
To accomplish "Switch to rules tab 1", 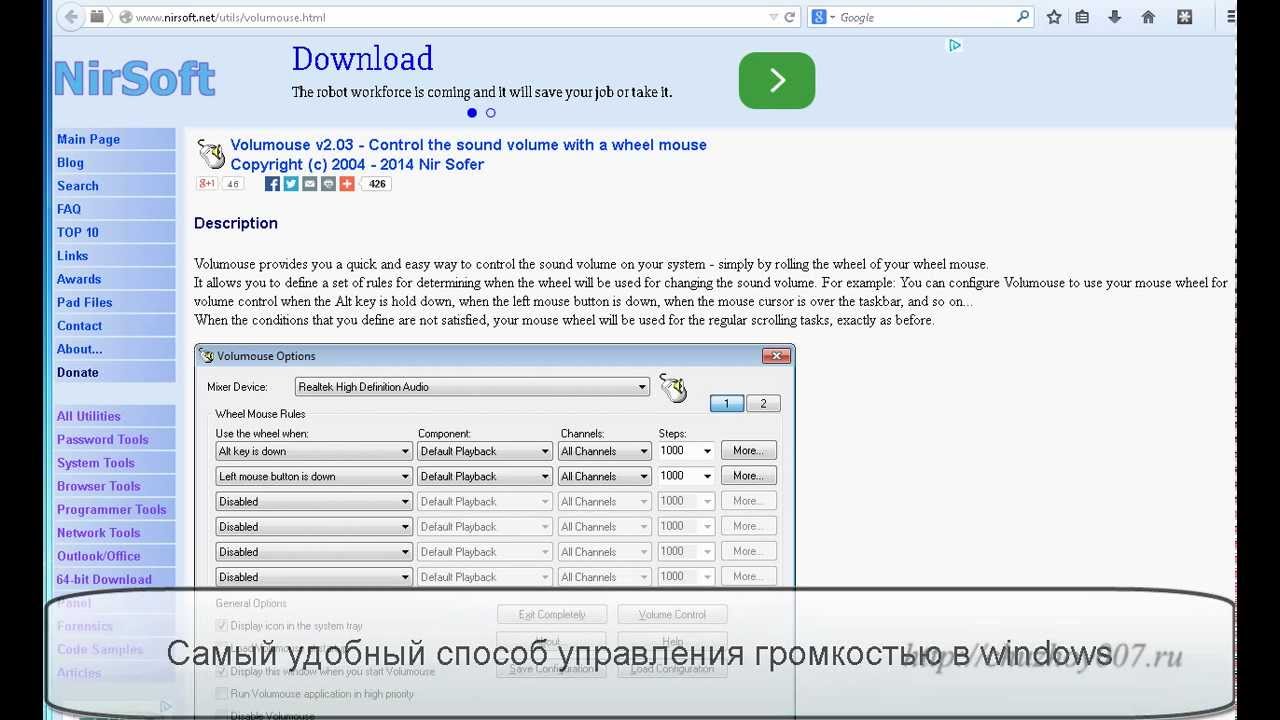I will pyautogui.click(x=727, y=404).
